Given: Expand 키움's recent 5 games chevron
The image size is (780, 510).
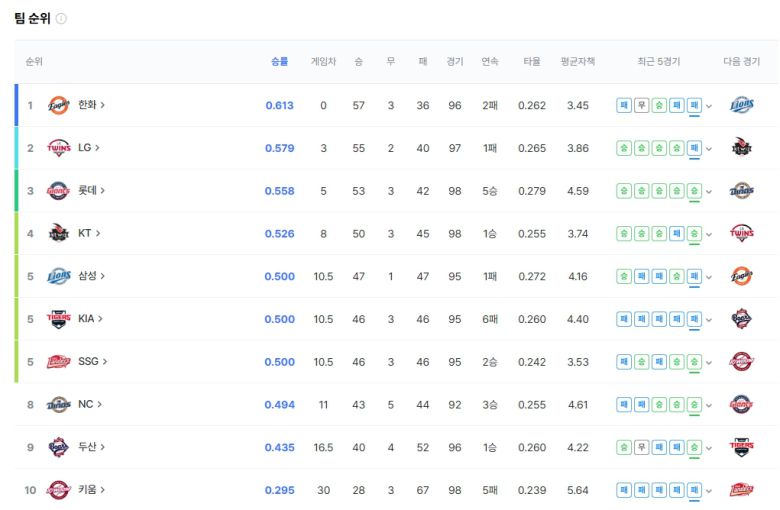Looking at the screenshot, I should (x=709, y=490).
